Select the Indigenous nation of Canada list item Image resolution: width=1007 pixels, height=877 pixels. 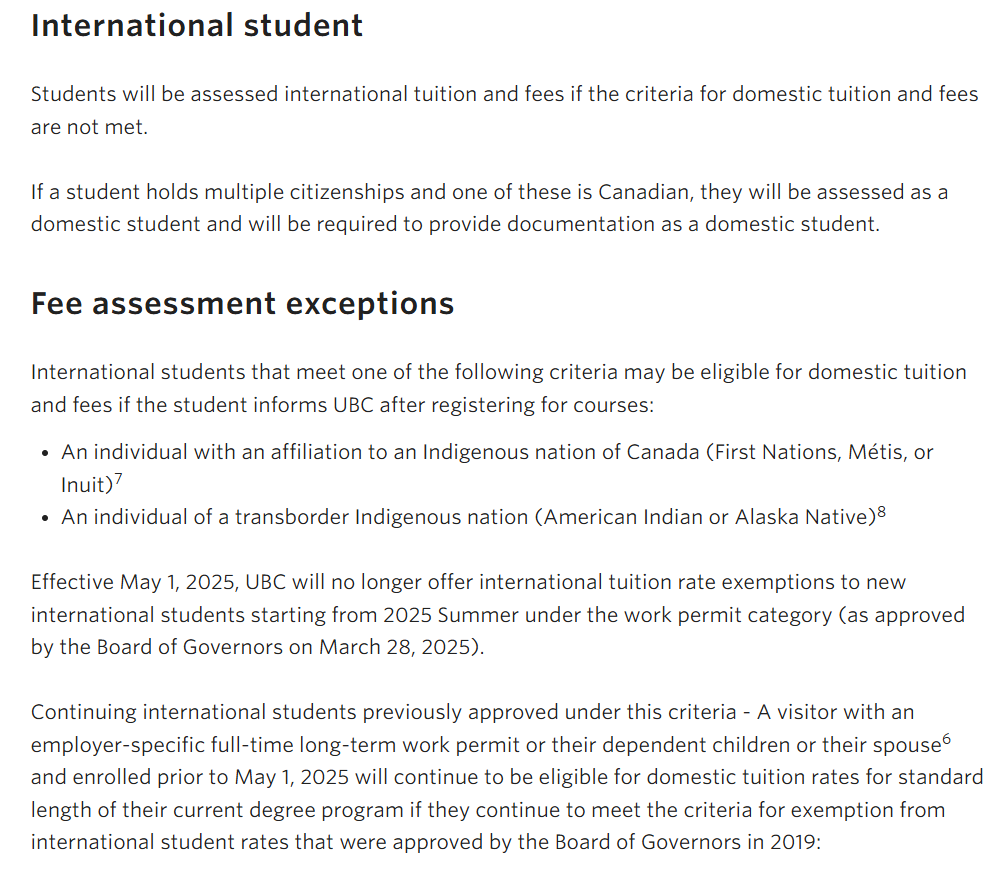(x=497, y=468)
